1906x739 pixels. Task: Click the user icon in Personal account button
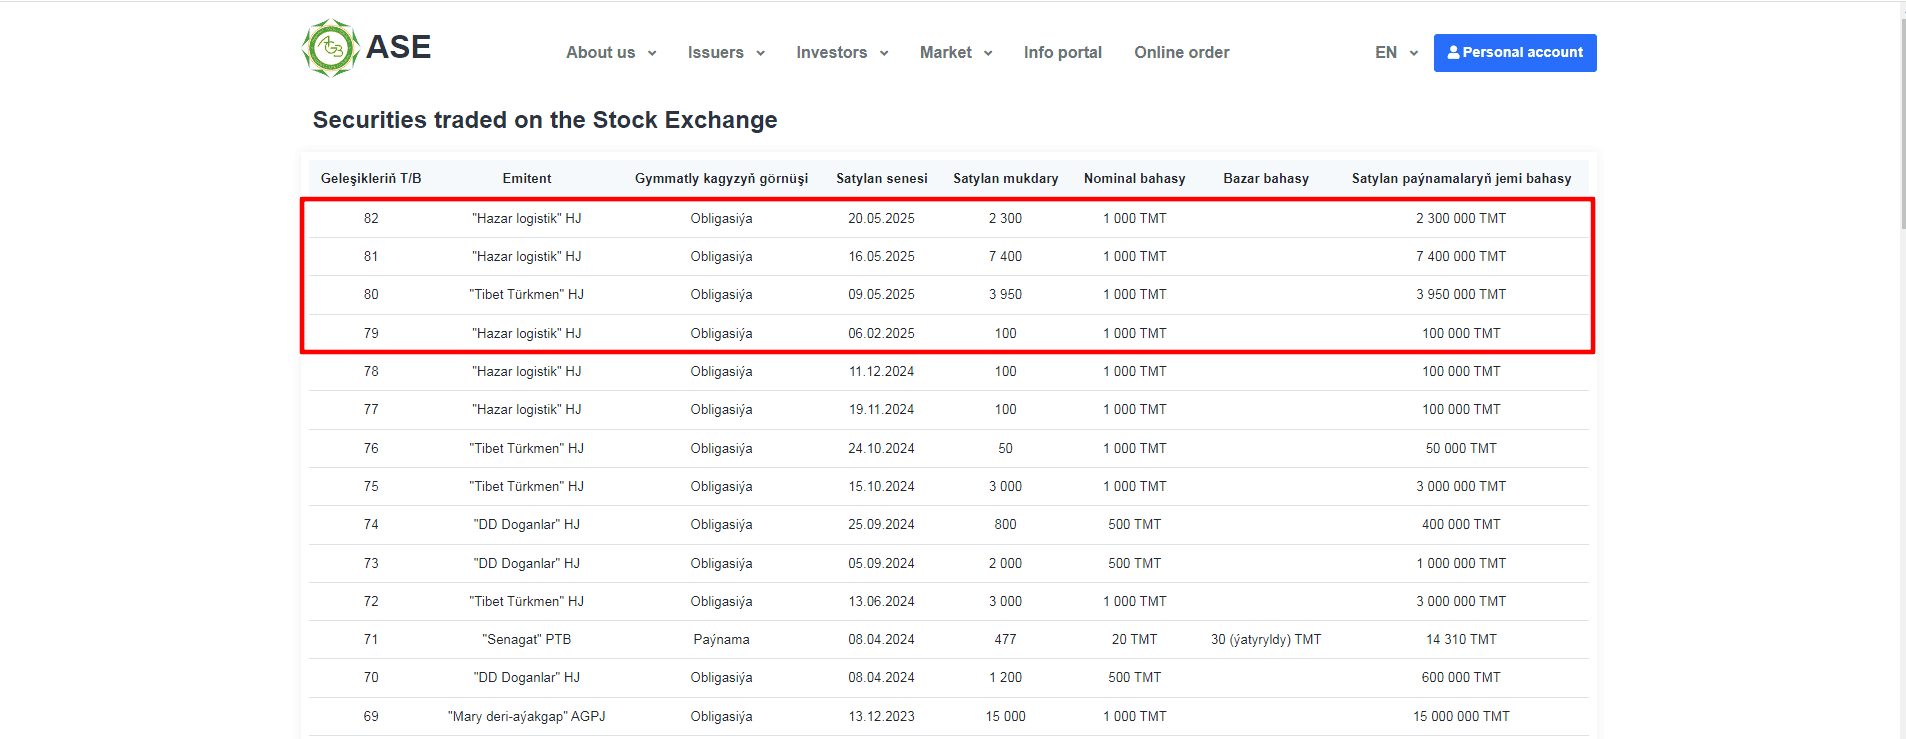click(1453, 52)
